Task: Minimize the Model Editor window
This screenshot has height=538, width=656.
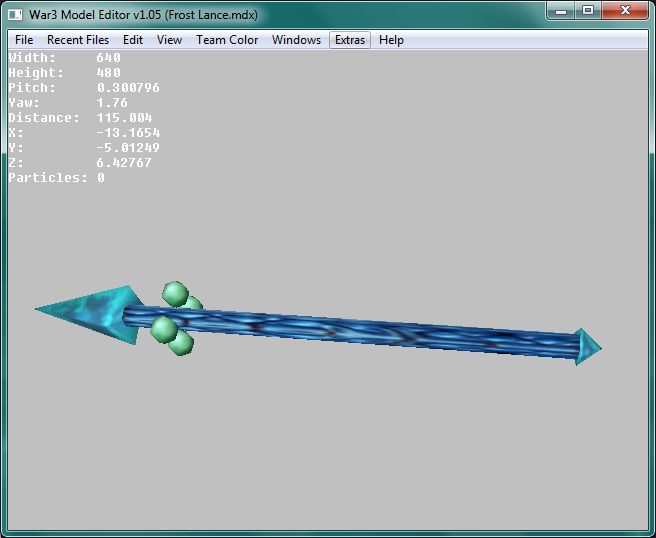Action: pos(561,11)
